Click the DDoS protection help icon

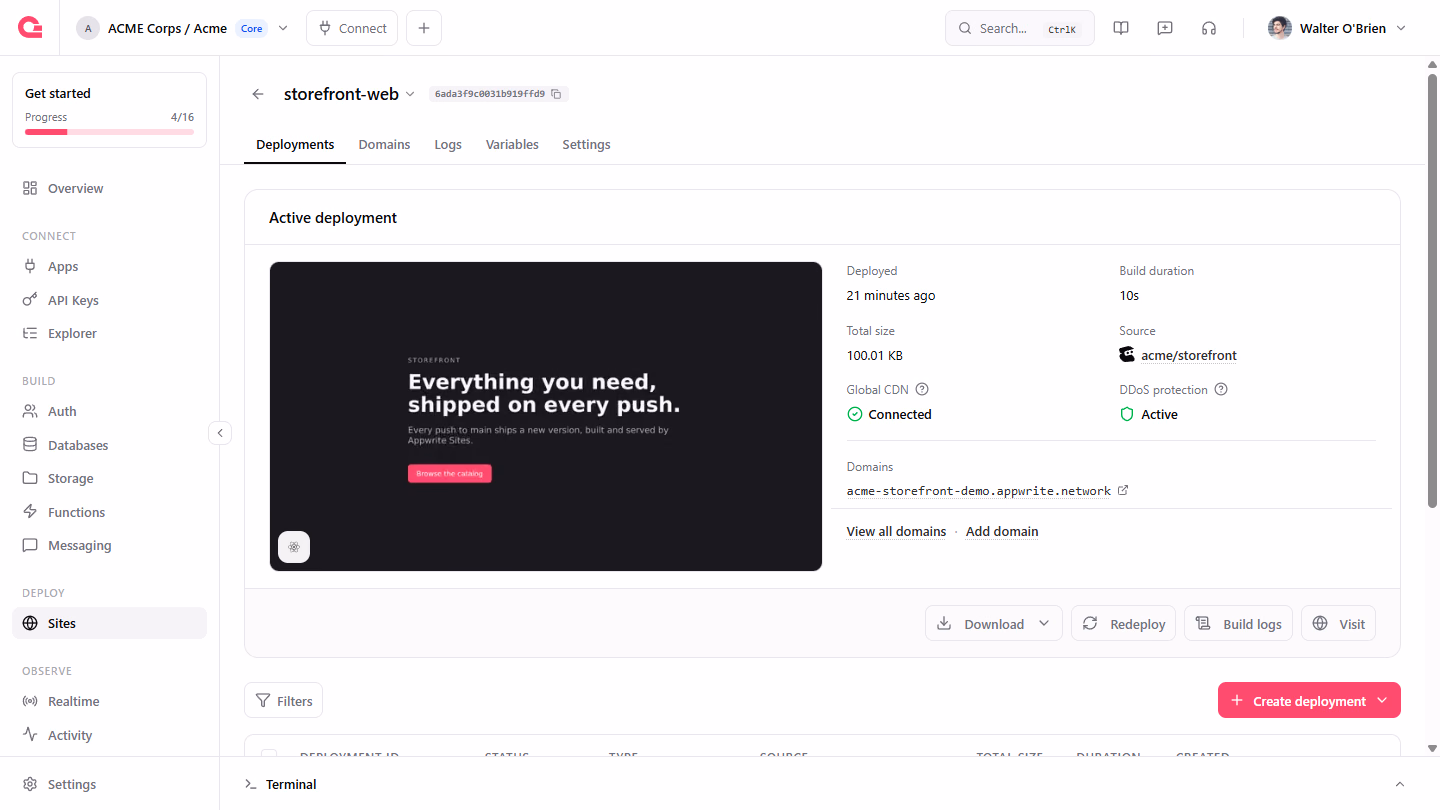point(1221,389)
